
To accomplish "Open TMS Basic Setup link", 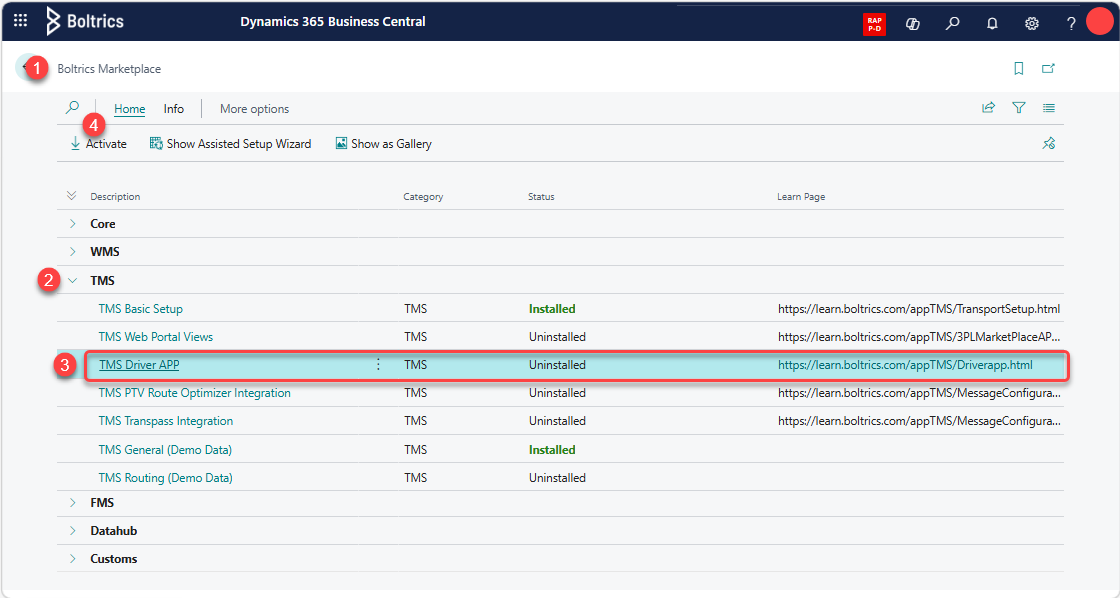I will point(141,309).
